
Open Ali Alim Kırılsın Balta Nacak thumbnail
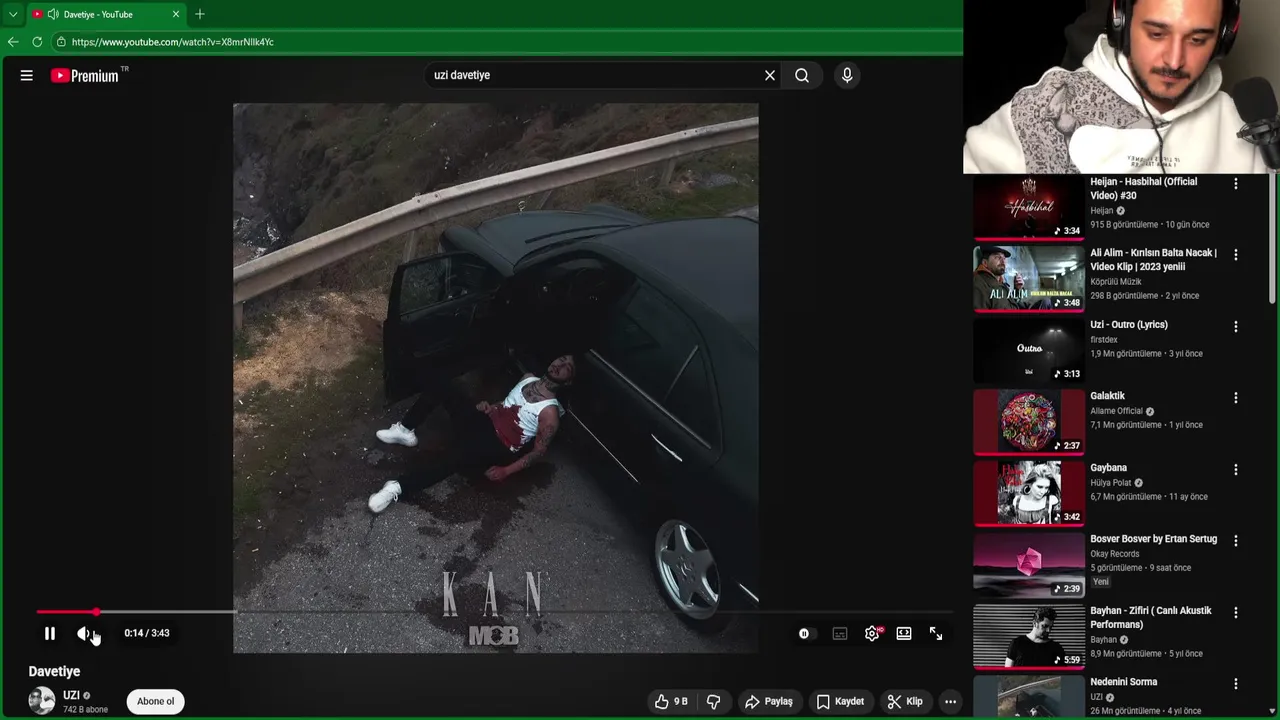[1029, 279]
